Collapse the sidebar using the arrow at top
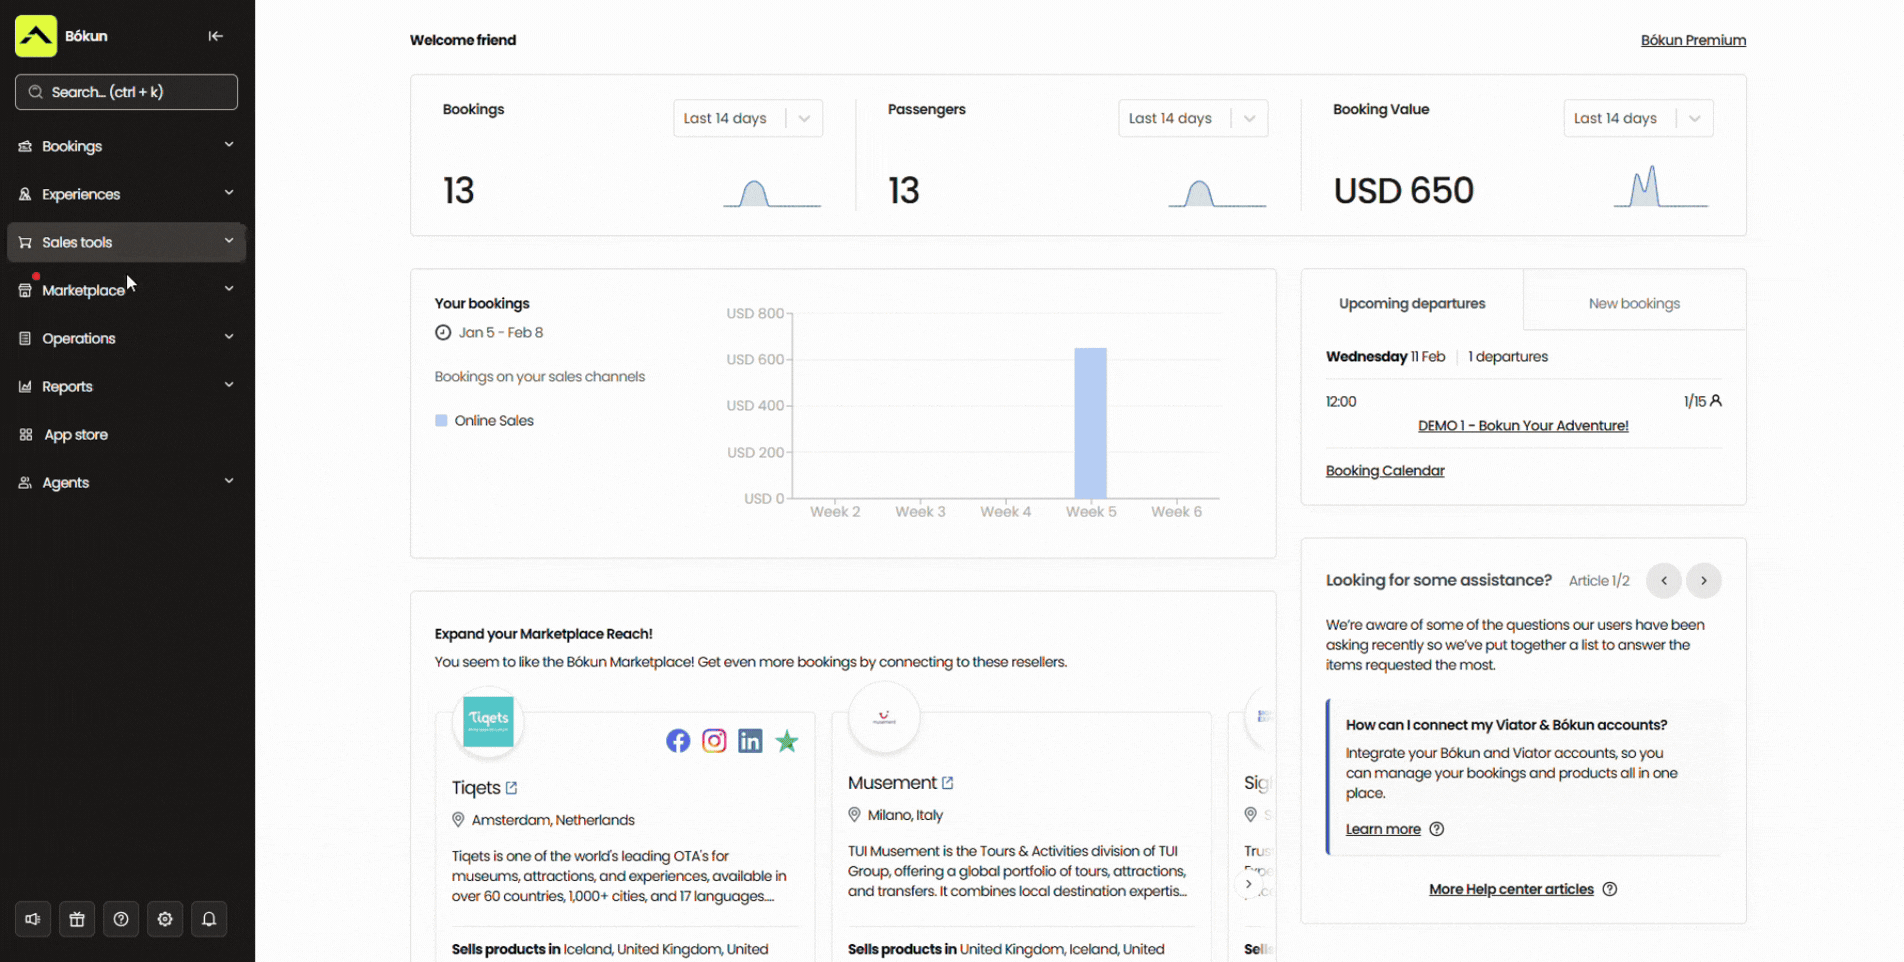Image resolution: width=1904 pixels, height=962 pixels. (x=215, y=35)
